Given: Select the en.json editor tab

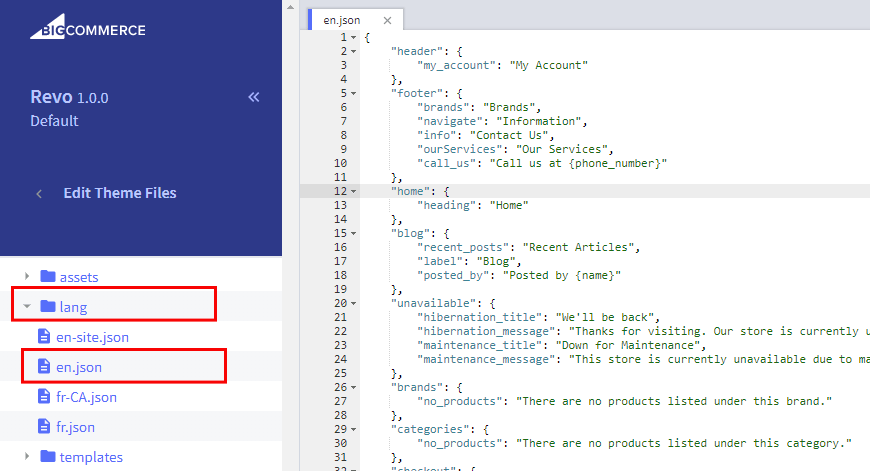Looking at the screenshot, I should tap(341, 20).
